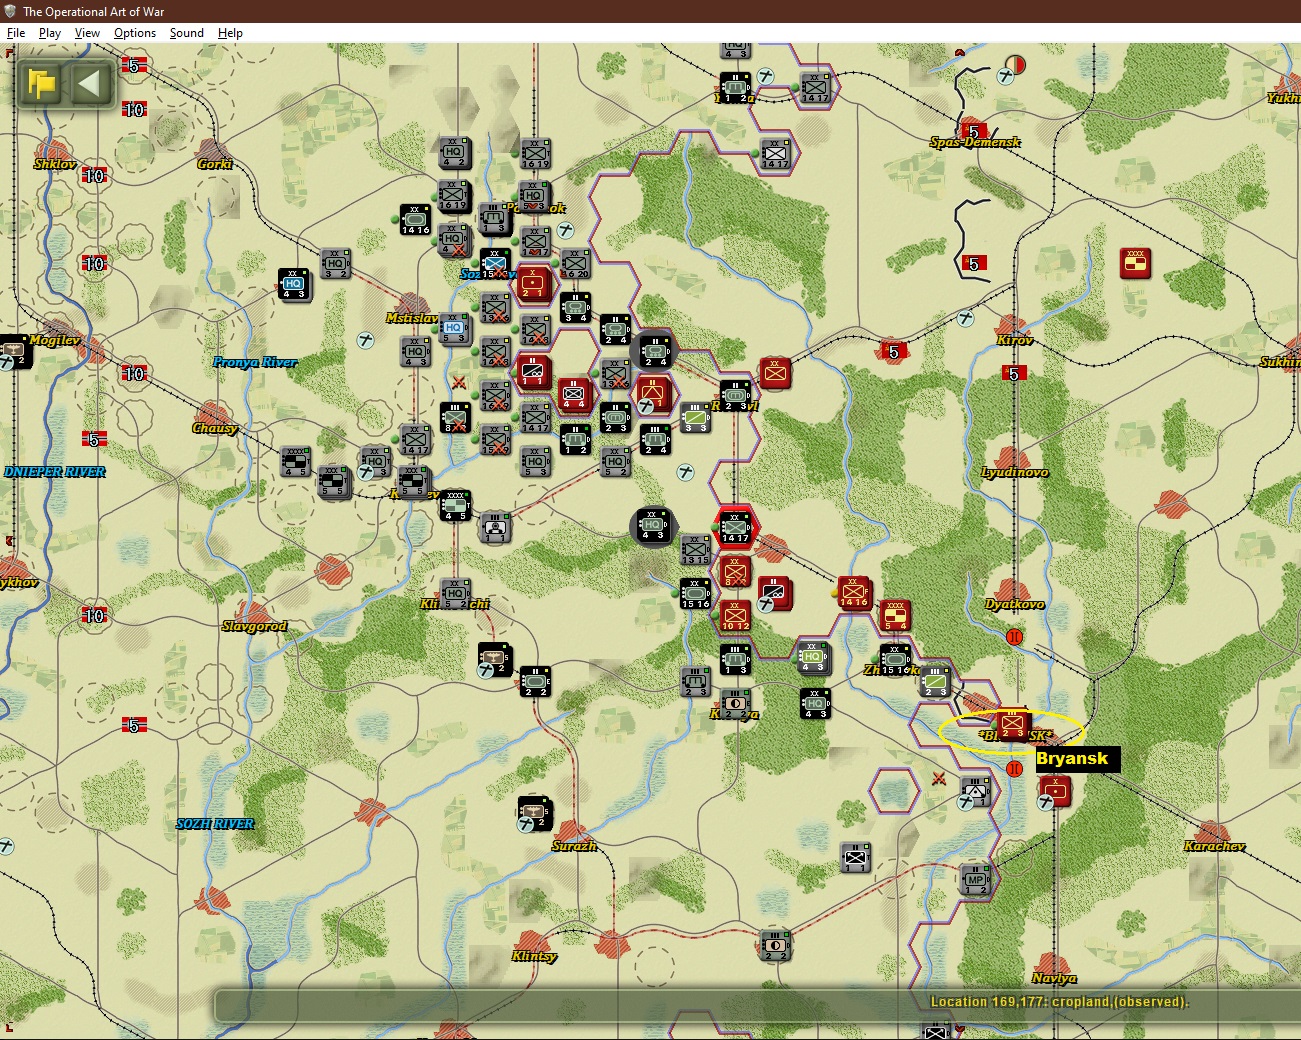Select red XXXX counter east of Spas-Demensk
This screenshot has height=1040, width=1301.
[x=1135, y=263]
